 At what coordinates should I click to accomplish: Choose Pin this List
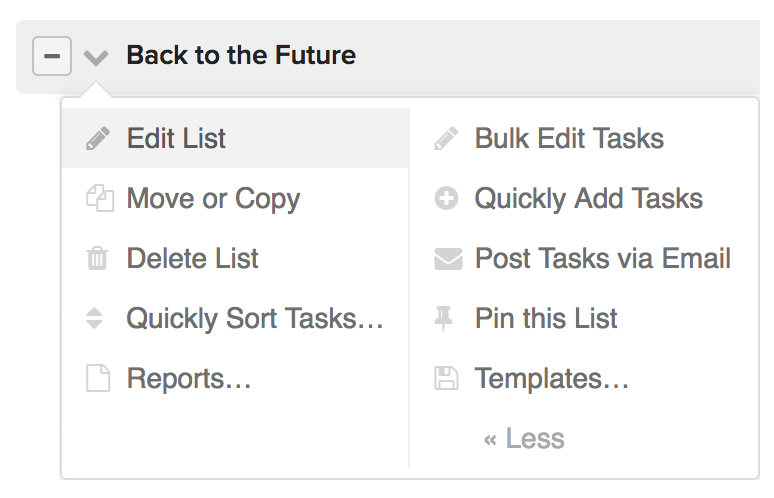(x=546, y=319)
